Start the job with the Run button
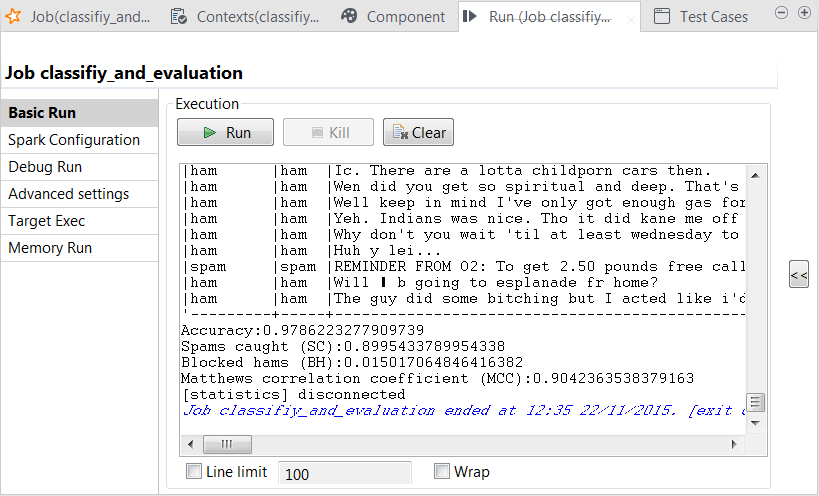 pos(226,132)
